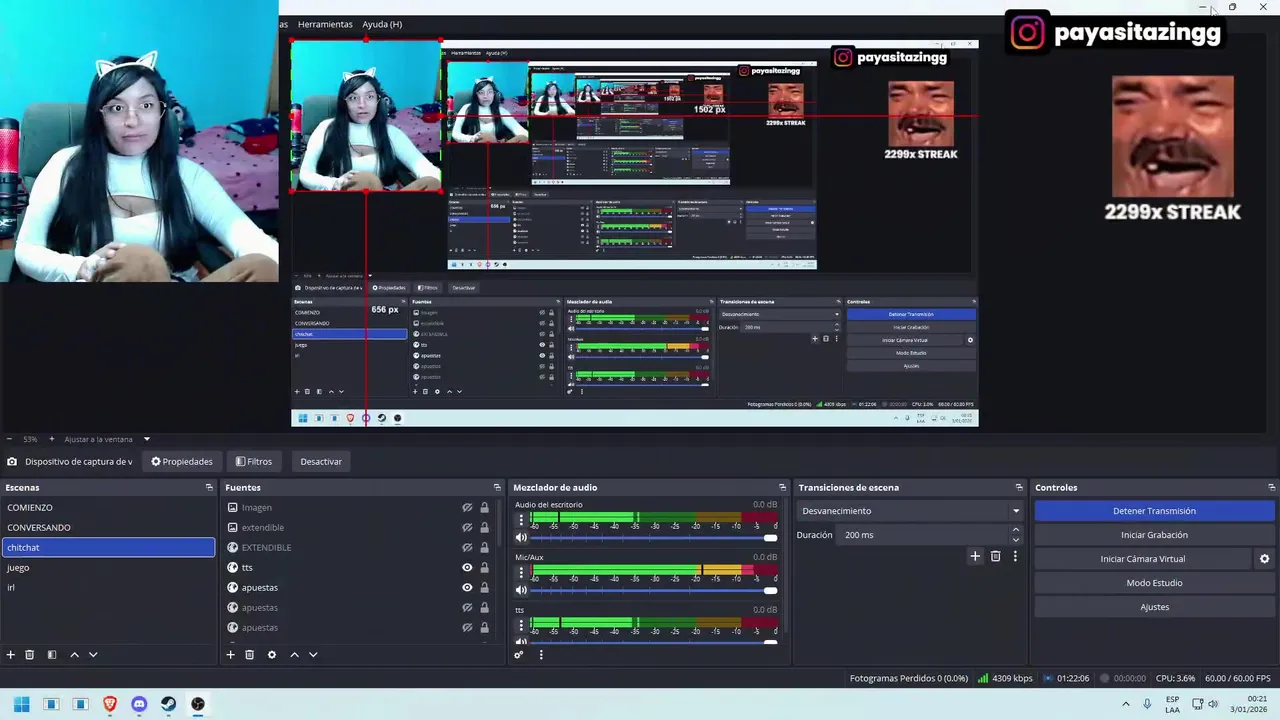Open Steam from the taskbar

pos(168,704)
